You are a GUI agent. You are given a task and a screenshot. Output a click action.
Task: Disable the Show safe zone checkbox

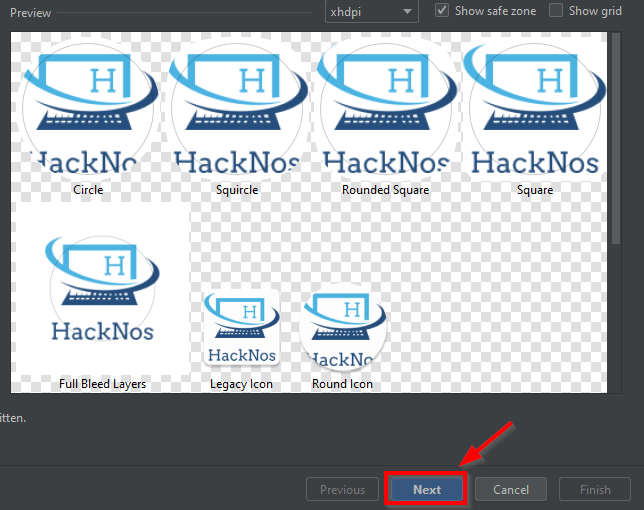click(442, 10)
